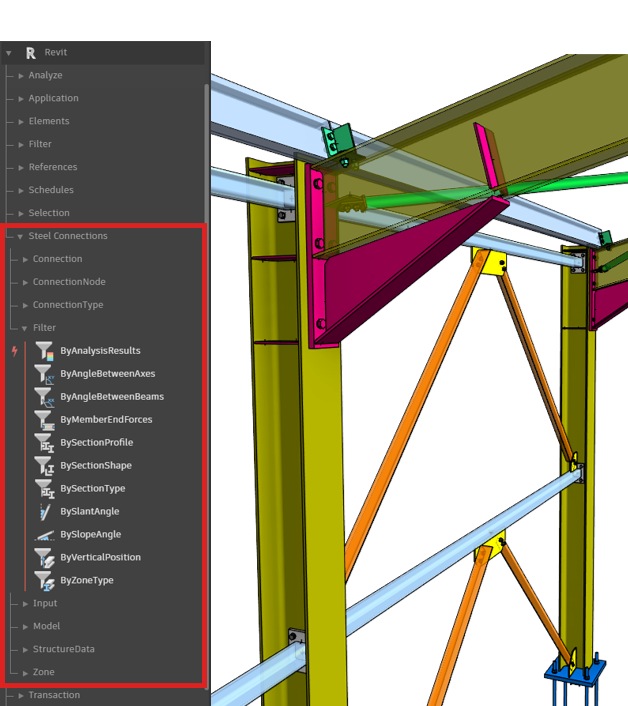This screenshot has width=628, height=706.
Task: Expand the Transaction category
Action: pos(21,696)
